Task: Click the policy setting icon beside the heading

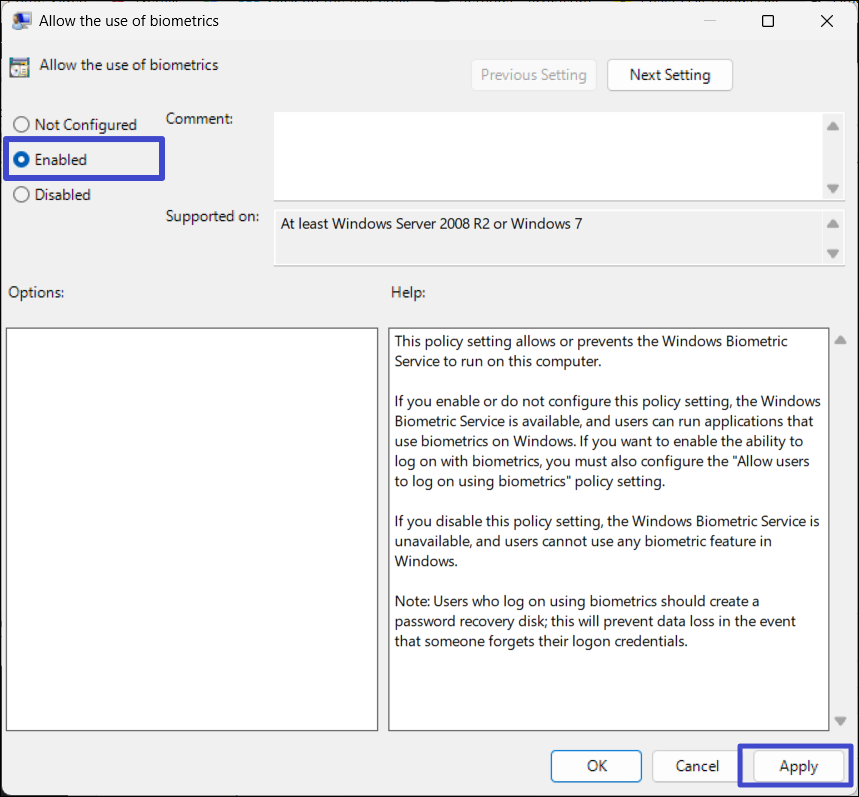Action: pyautogui.click(x=19, y=67)
